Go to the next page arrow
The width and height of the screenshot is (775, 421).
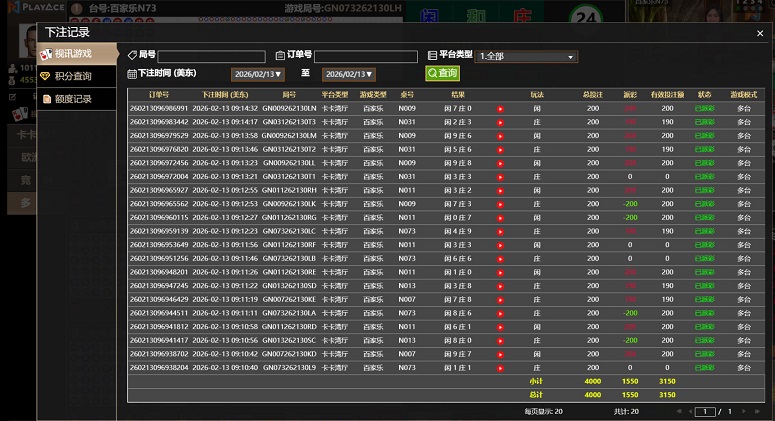click(743, 411)
